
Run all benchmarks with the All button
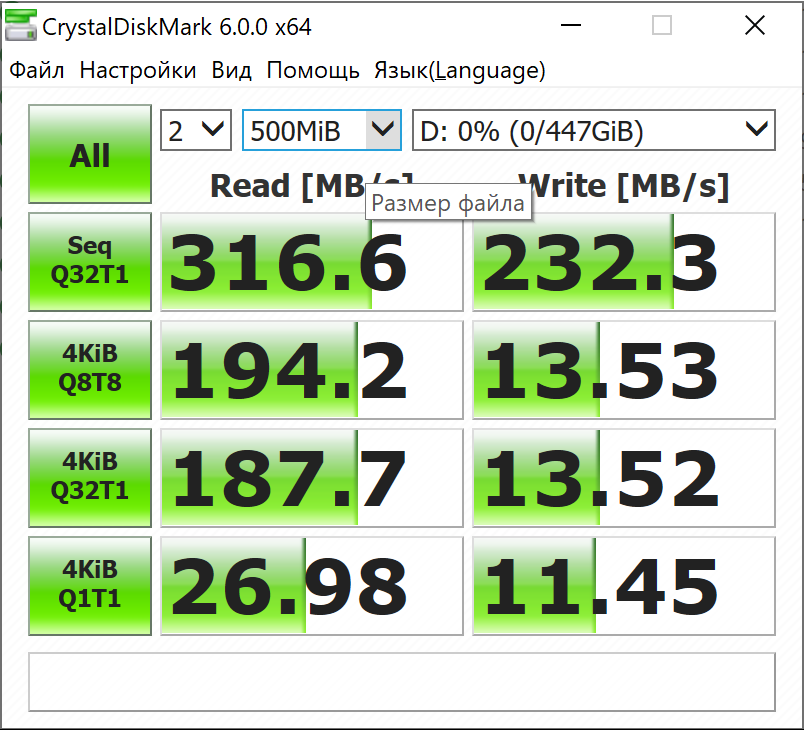point(90,154)
